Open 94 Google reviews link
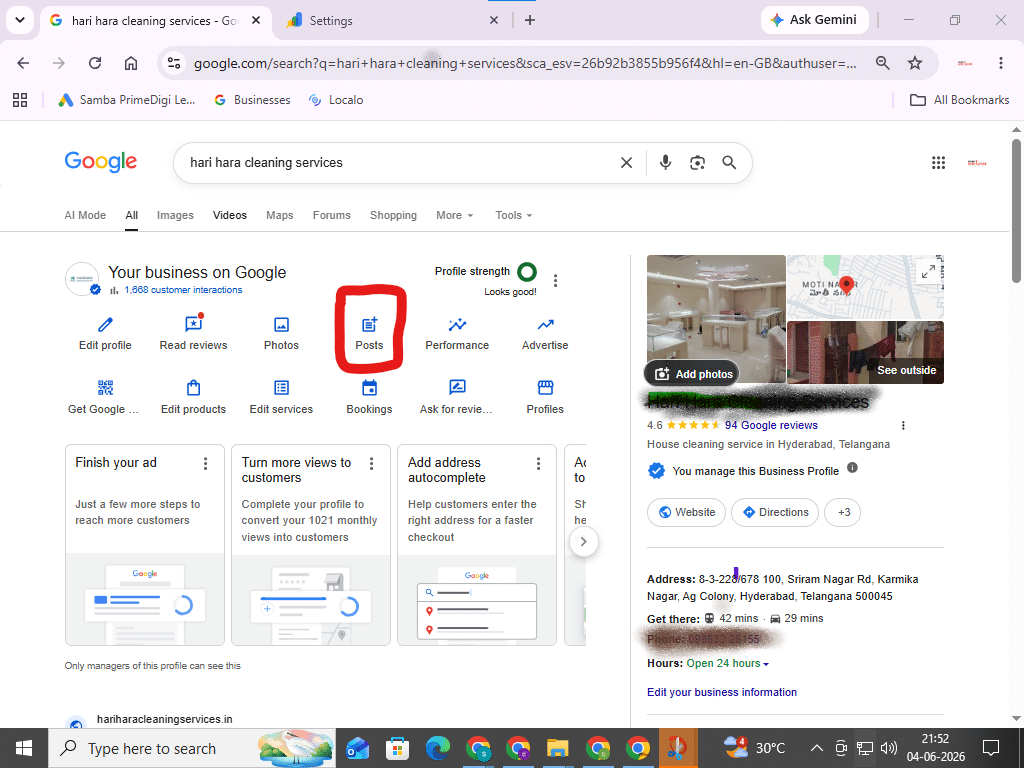Image resolution: width=1024 pixels, height=768 pixels. pos(771,425)
